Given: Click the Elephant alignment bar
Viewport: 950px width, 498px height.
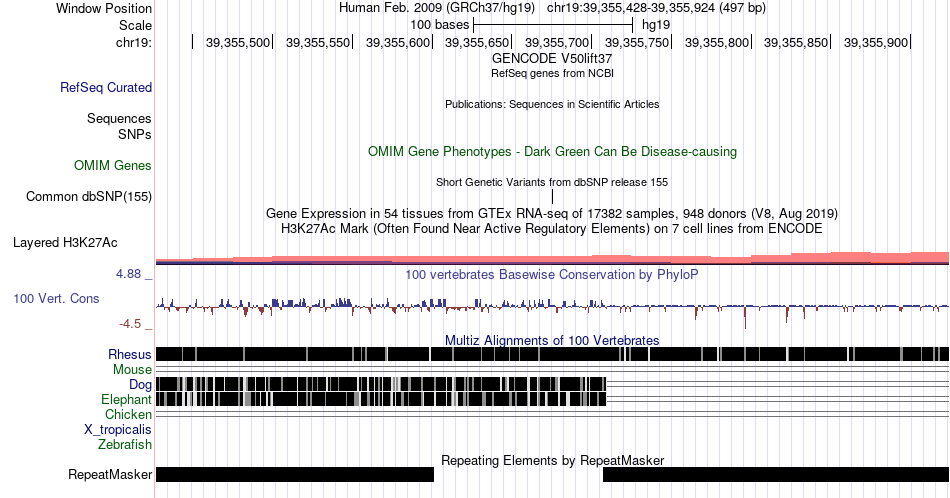Looking at the screenshot, I should point(381,399).
